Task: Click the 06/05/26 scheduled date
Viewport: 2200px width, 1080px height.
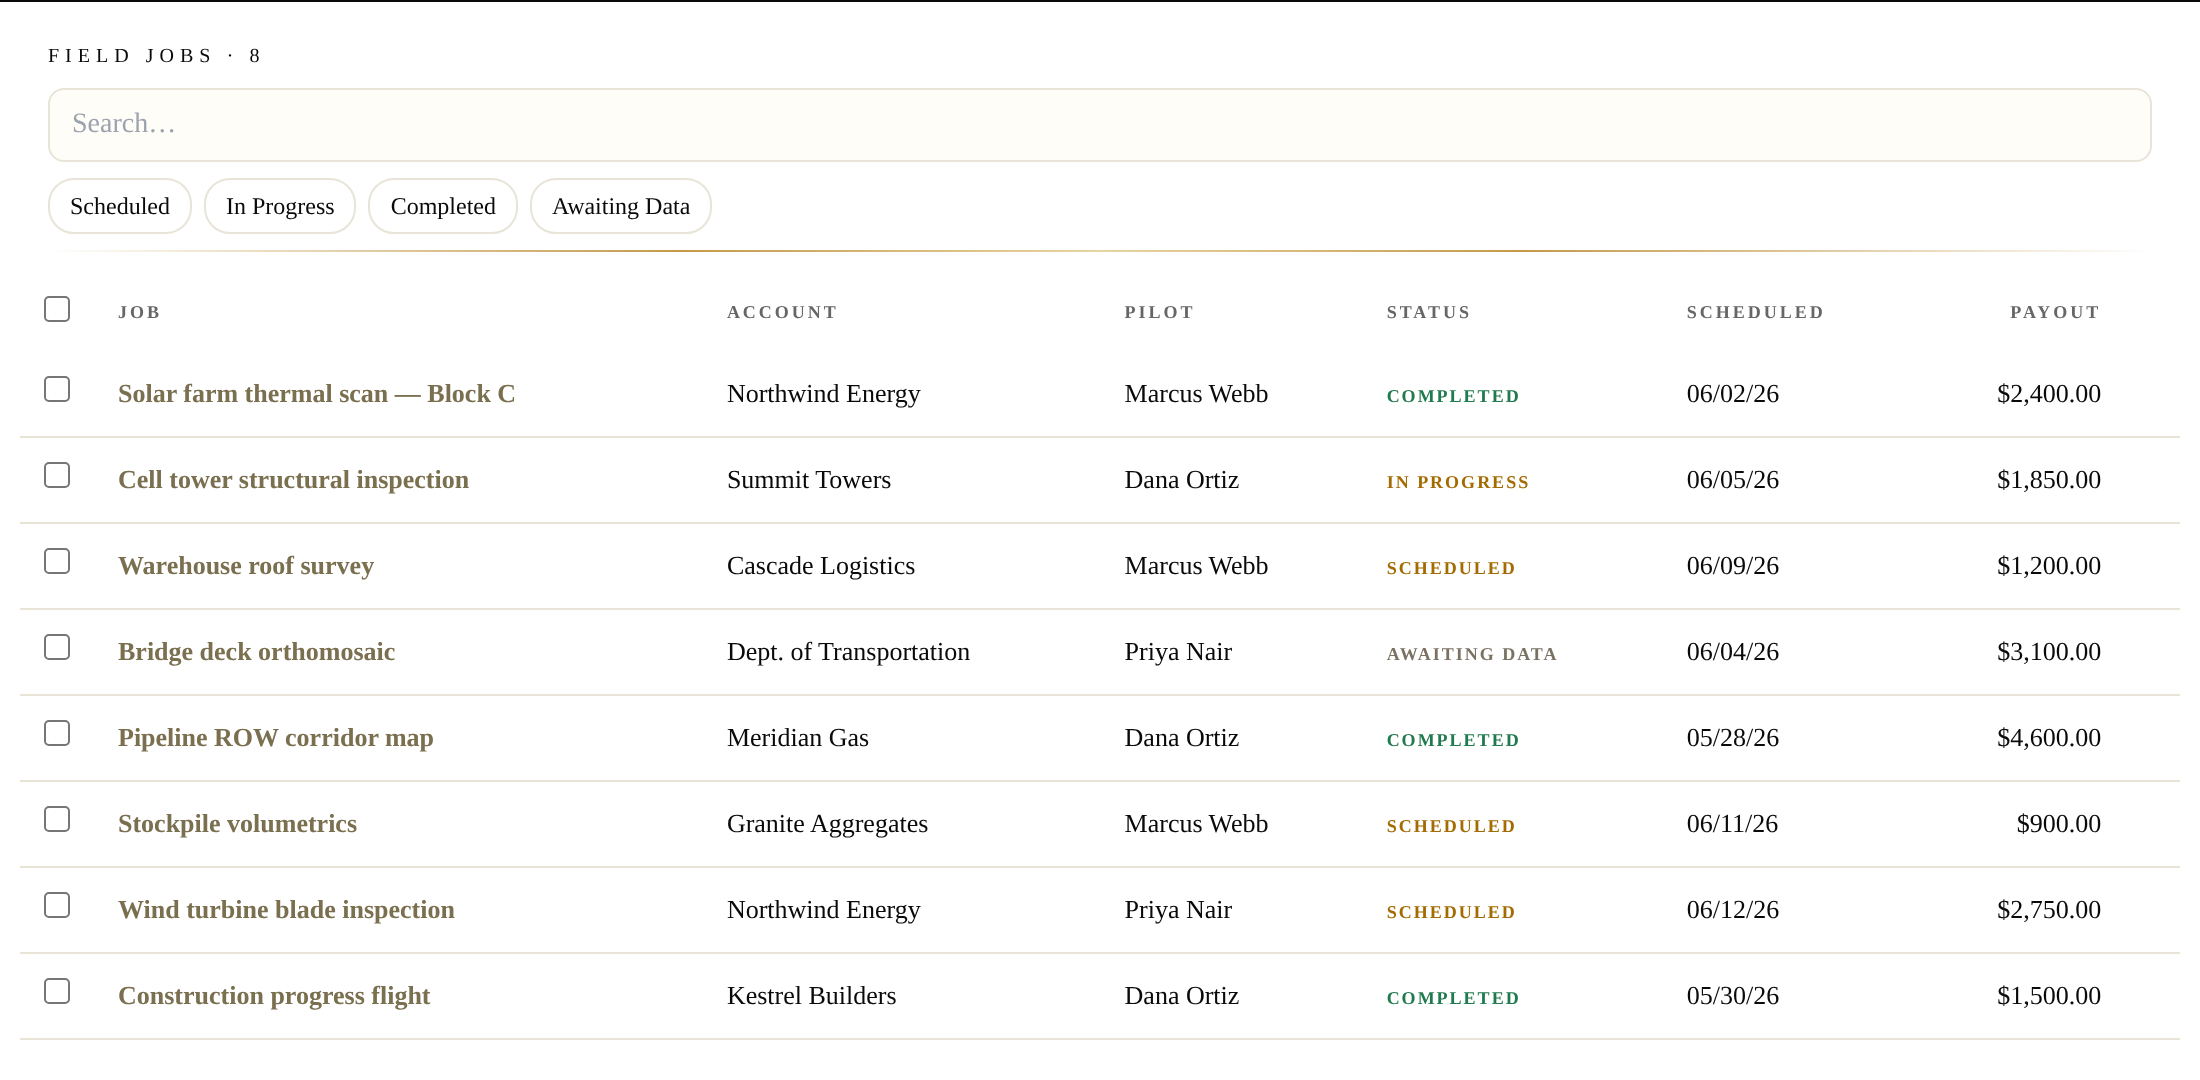Action: [x=1733, y=480]
